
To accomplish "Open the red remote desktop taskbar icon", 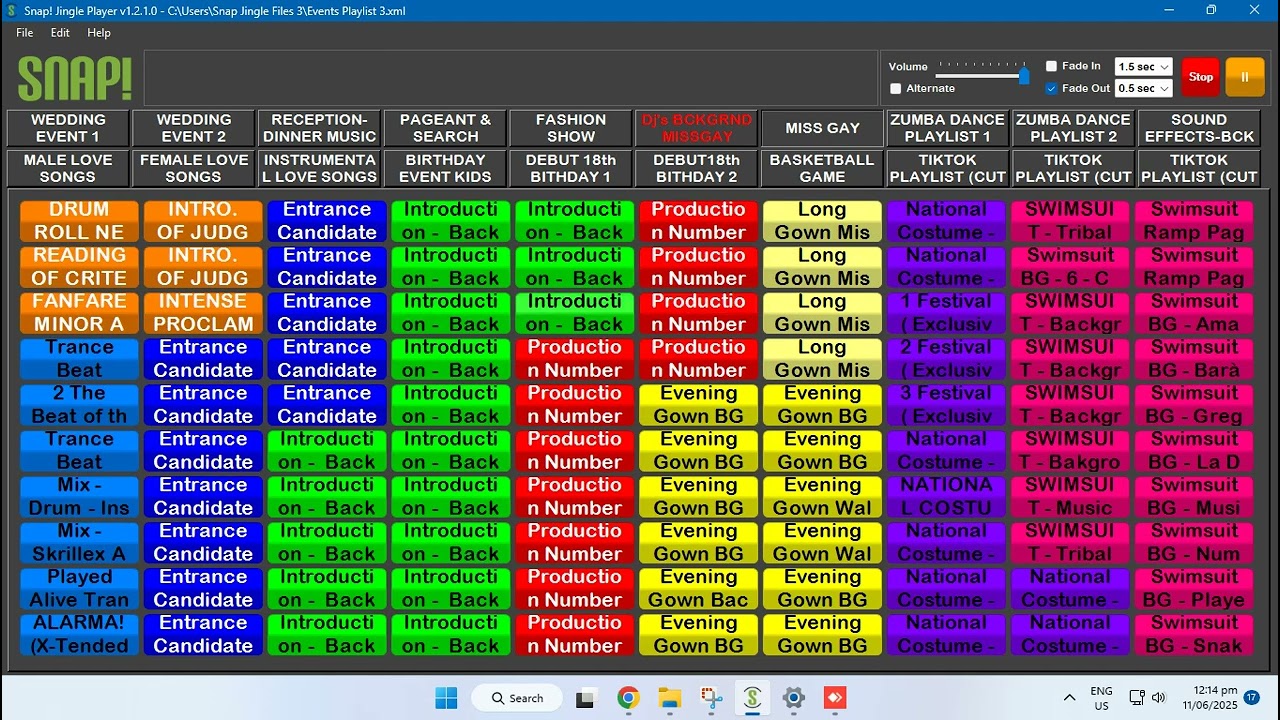I will pos(834,698).
